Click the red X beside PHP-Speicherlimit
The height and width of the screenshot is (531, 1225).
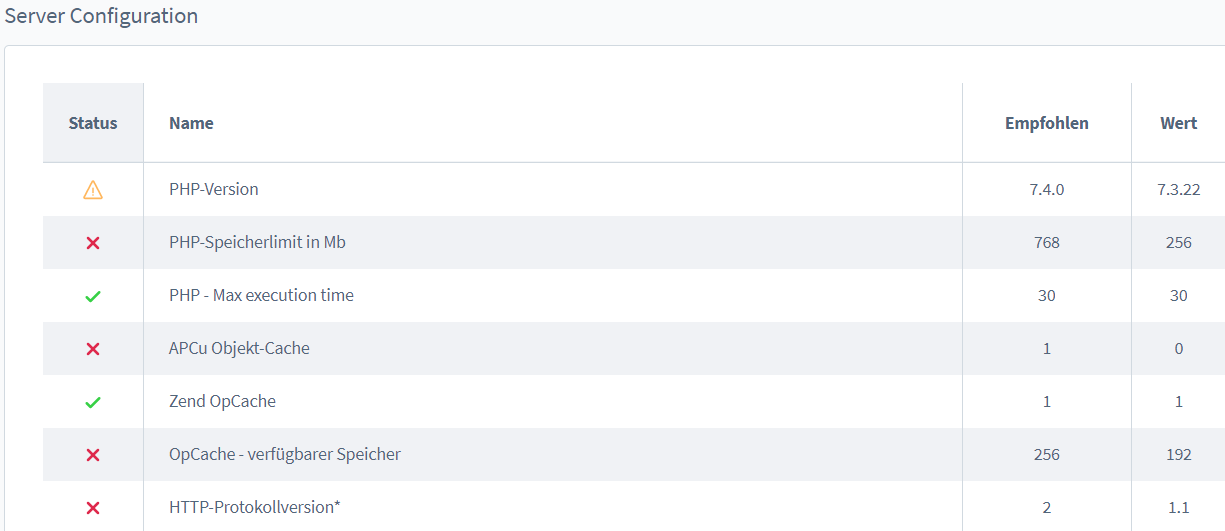click(x=93, y=243)
